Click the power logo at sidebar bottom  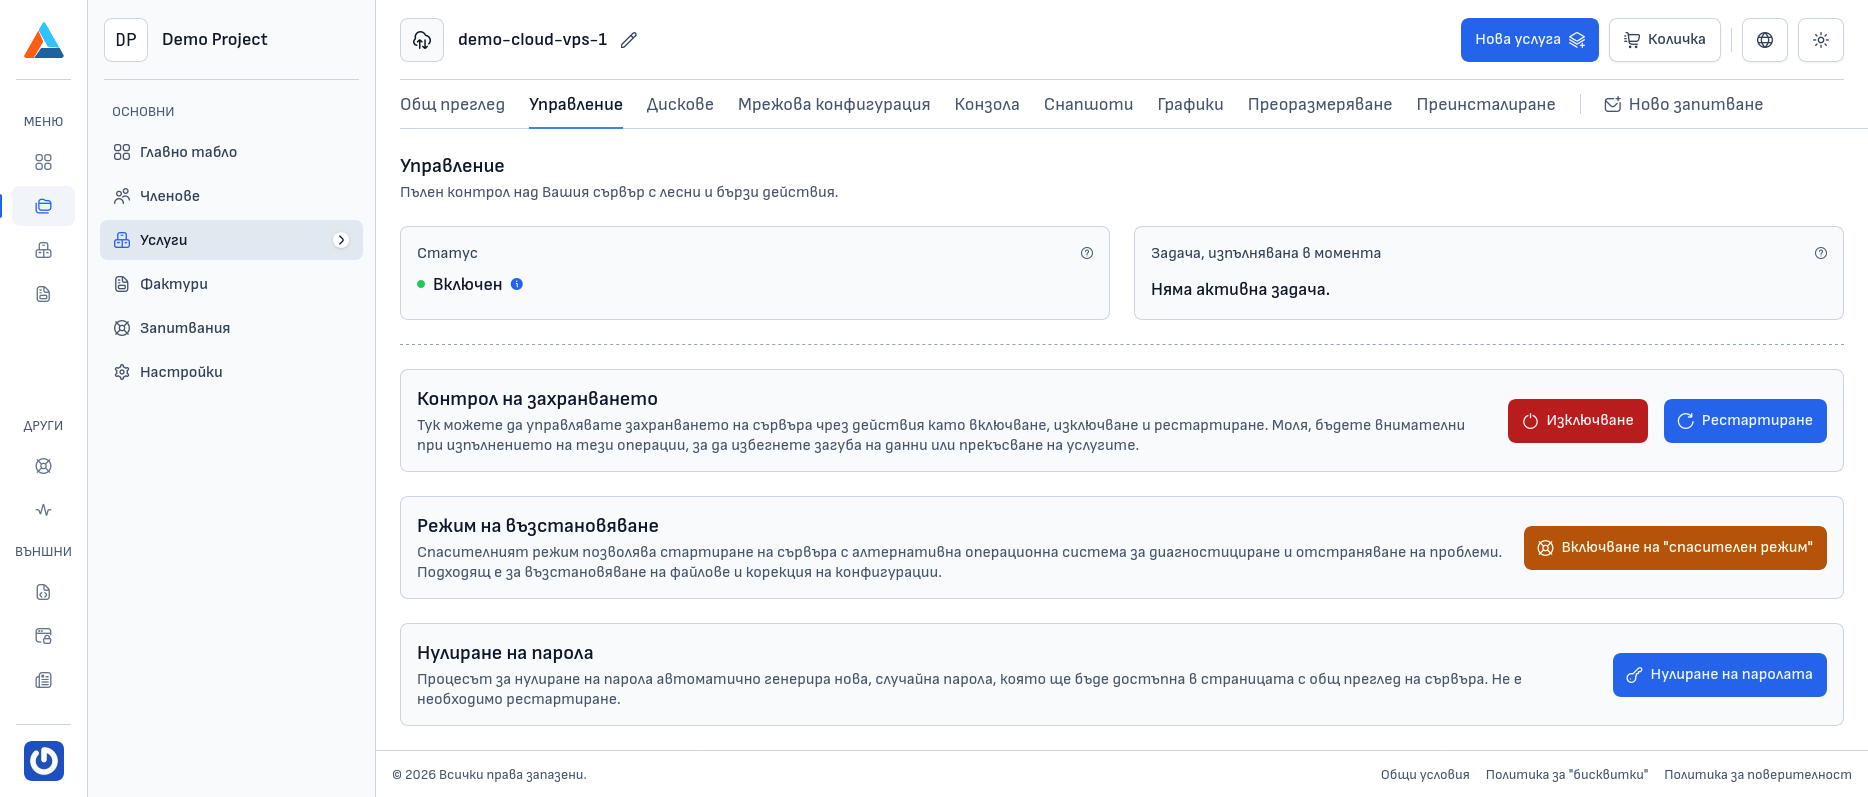click(x=44, y=761)
